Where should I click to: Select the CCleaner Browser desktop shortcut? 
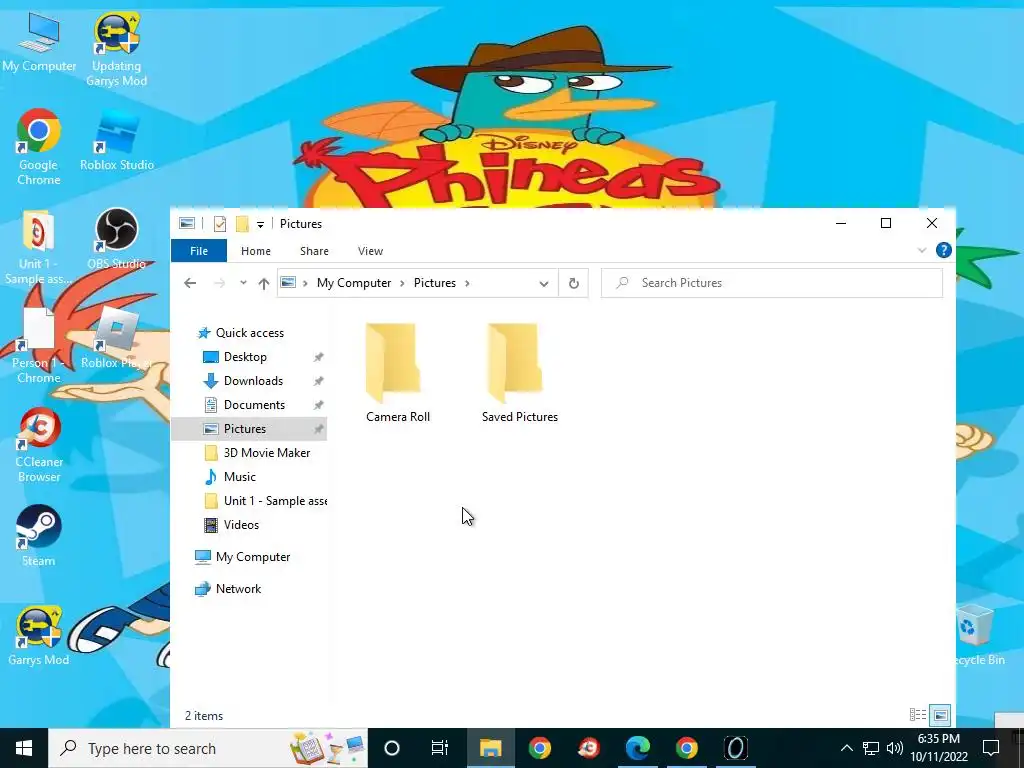[x=39, y=445]
